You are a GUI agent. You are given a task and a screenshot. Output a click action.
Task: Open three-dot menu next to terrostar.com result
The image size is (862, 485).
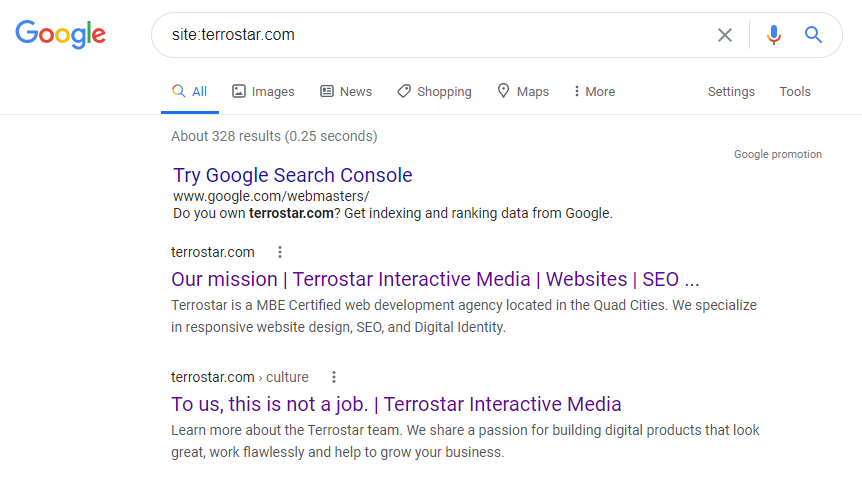[x=280, y=252]
